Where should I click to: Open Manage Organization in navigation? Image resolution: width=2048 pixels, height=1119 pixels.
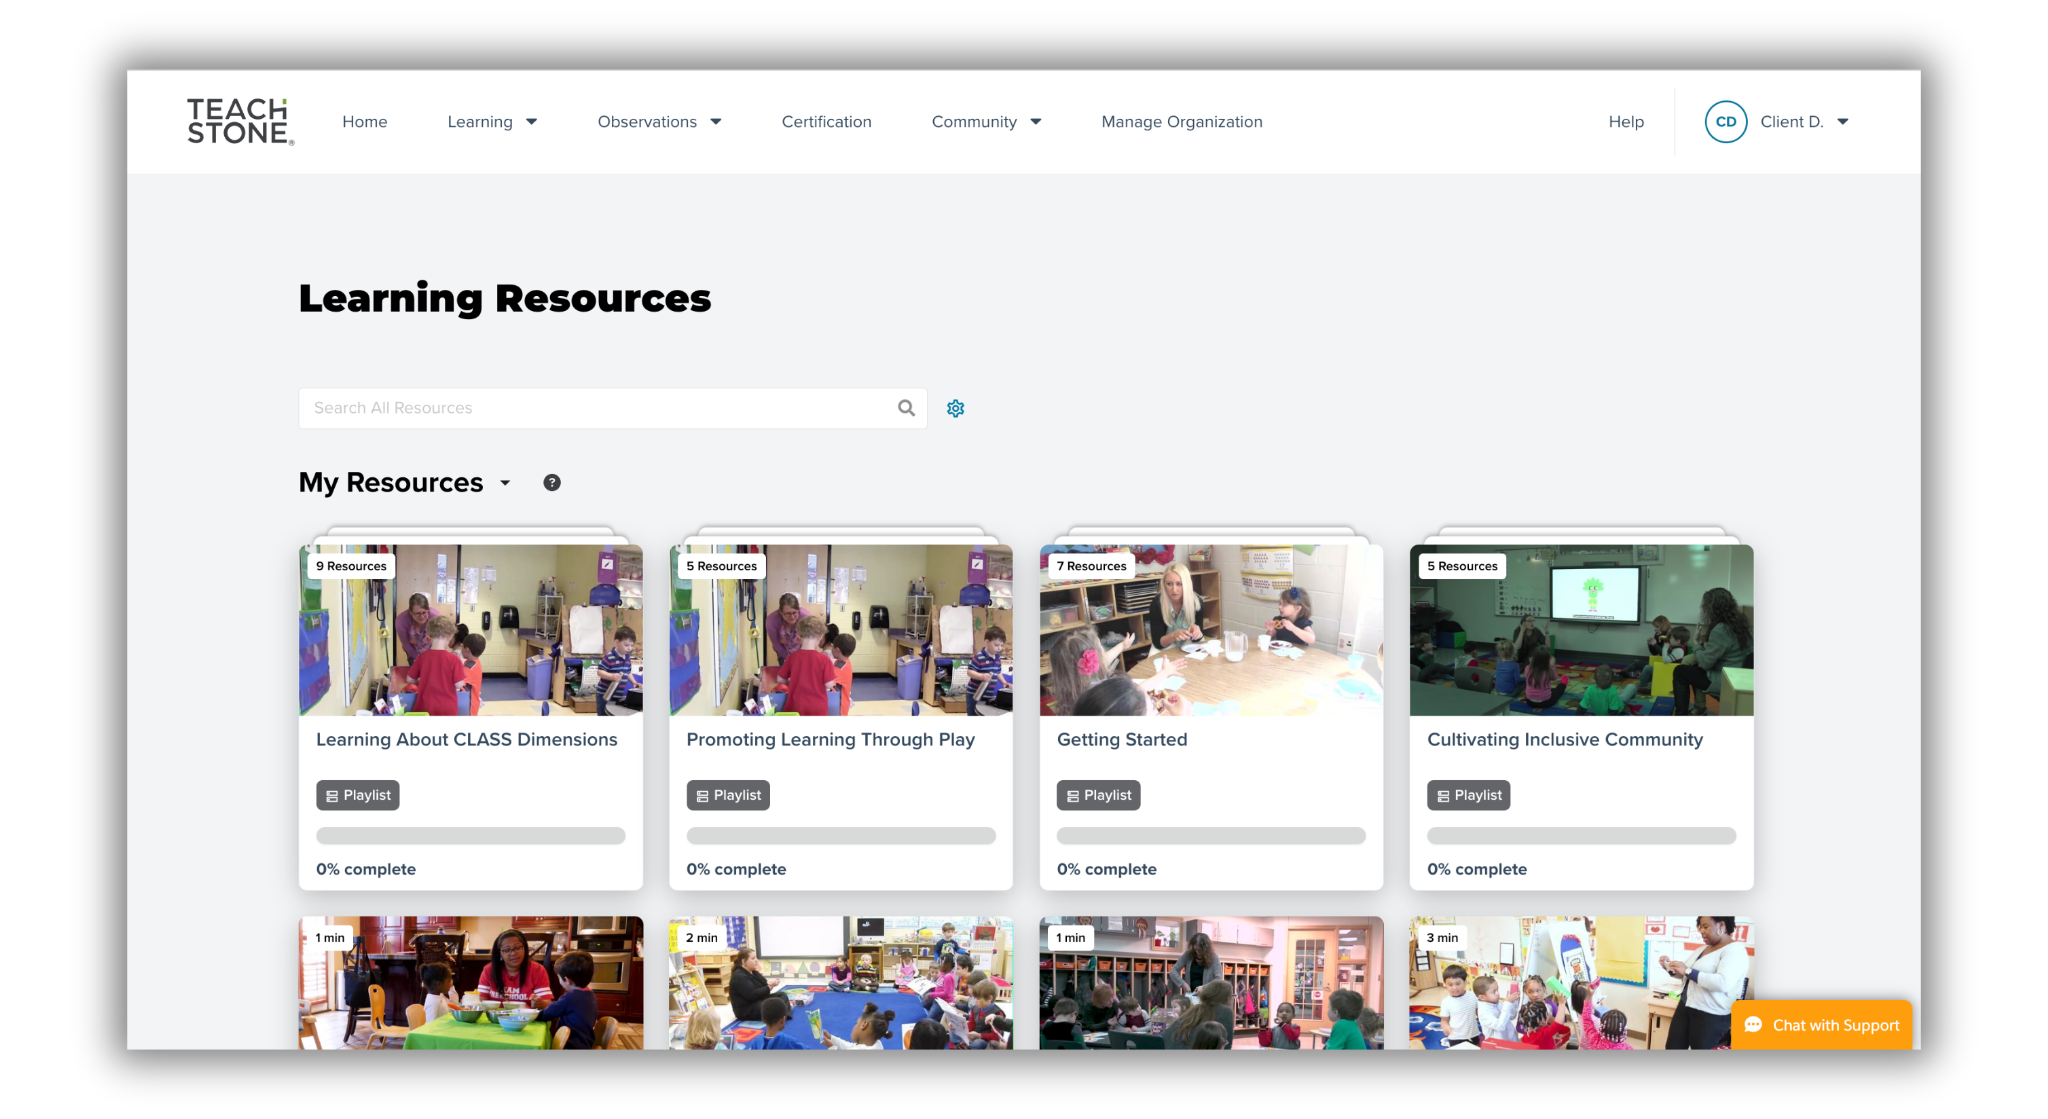(x=1181, y=122)
